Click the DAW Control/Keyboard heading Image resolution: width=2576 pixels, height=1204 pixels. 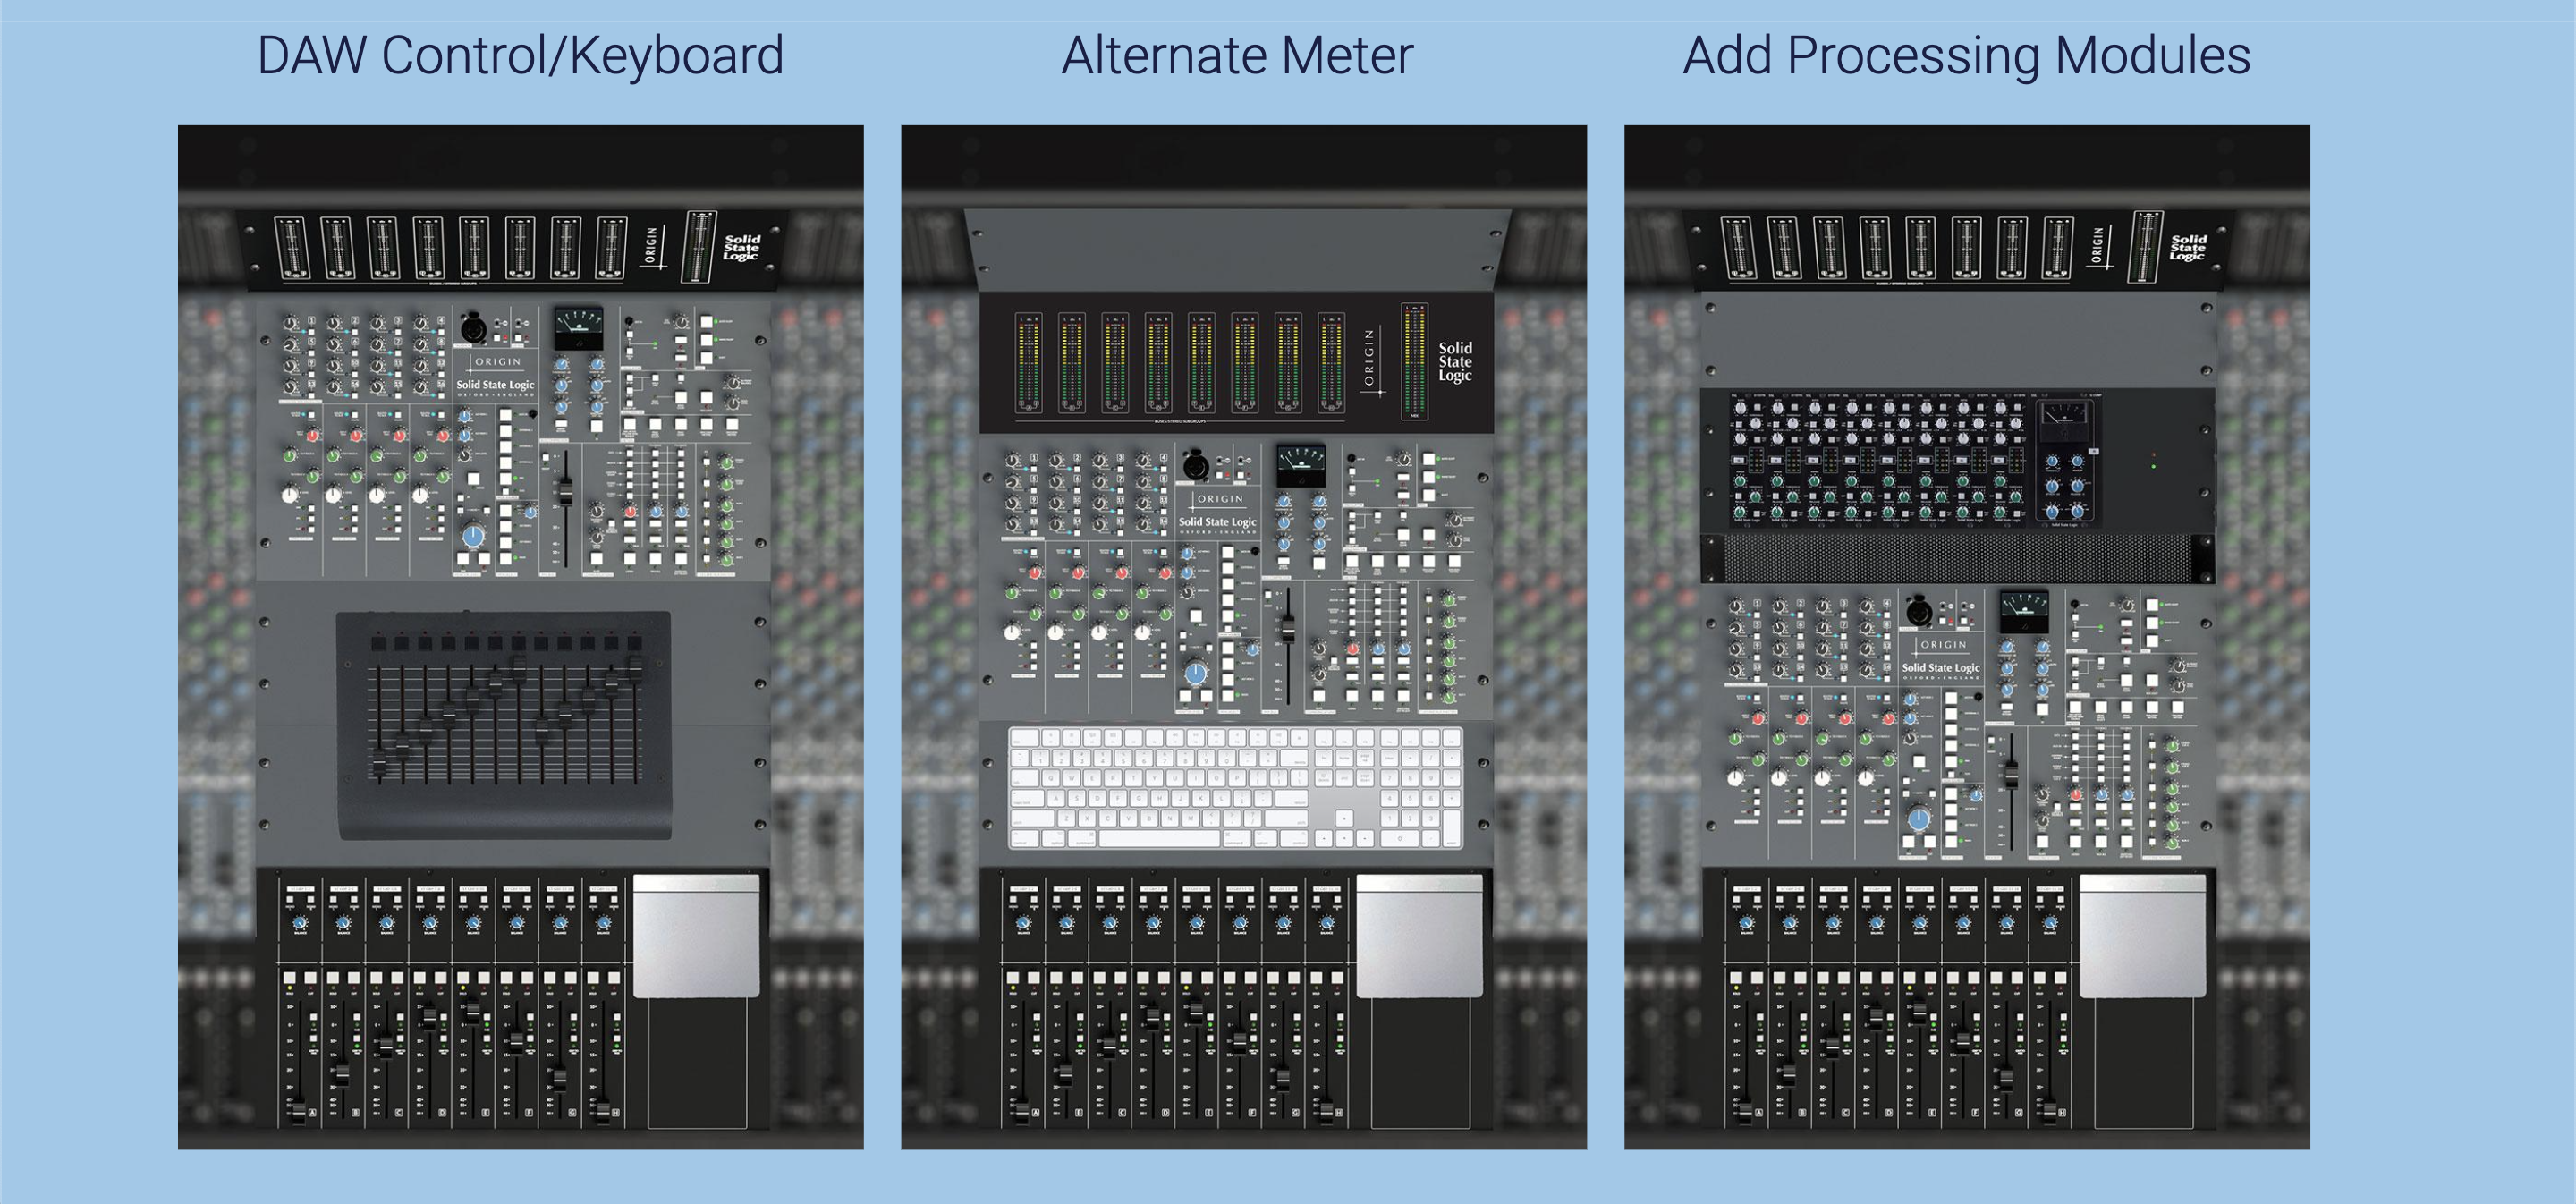pos(520,56)
